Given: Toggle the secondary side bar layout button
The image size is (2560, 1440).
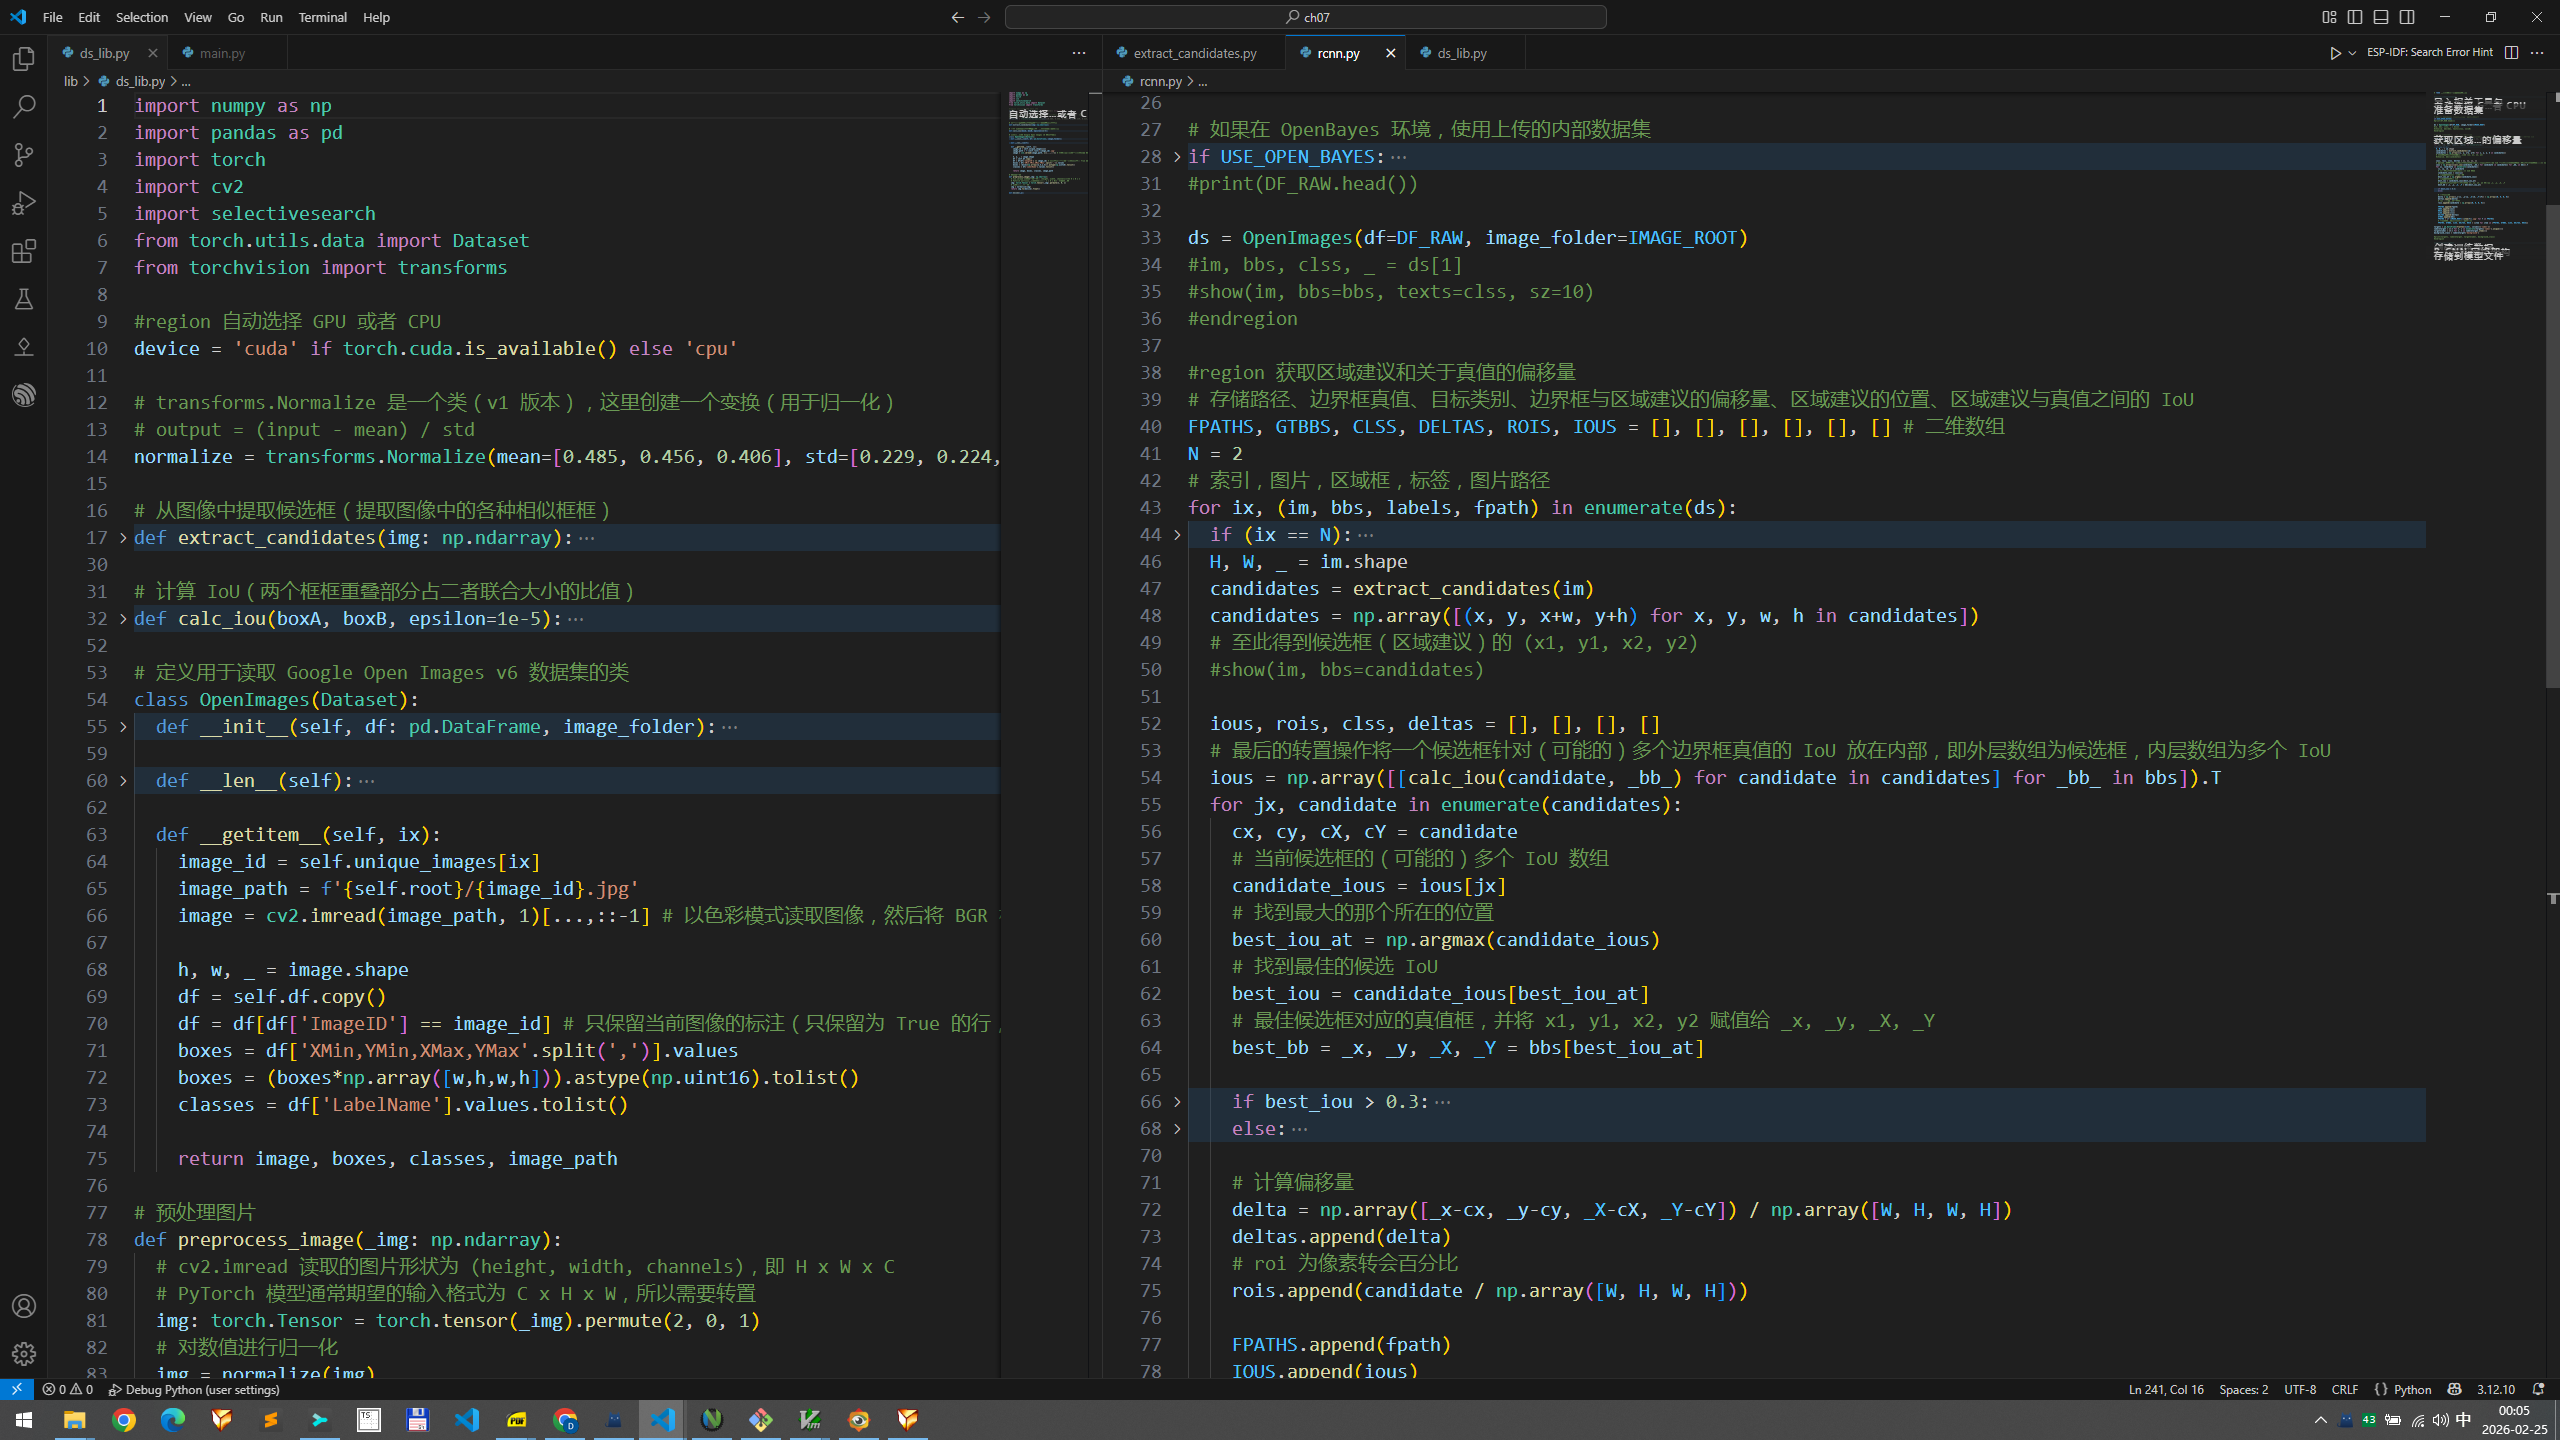Looking at the screenshot, I should tap(2407, 17).
